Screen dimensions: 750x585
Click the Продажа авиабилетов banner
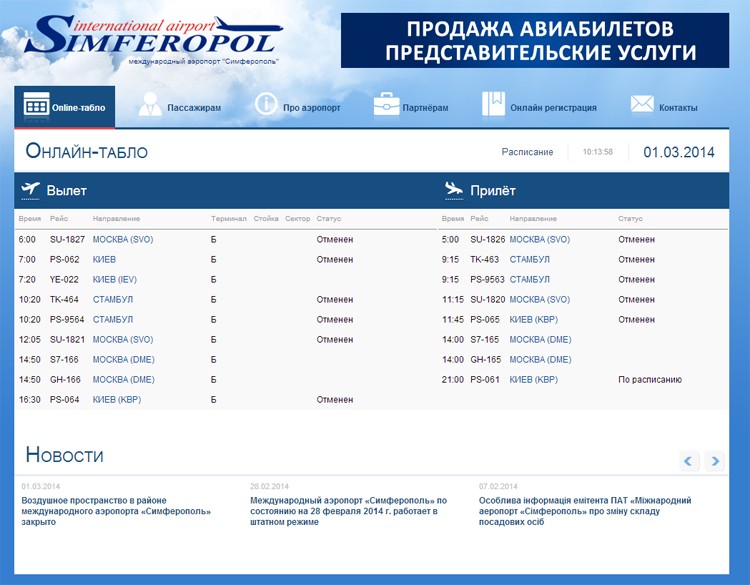pyautogui.click(x=535, y=40)
